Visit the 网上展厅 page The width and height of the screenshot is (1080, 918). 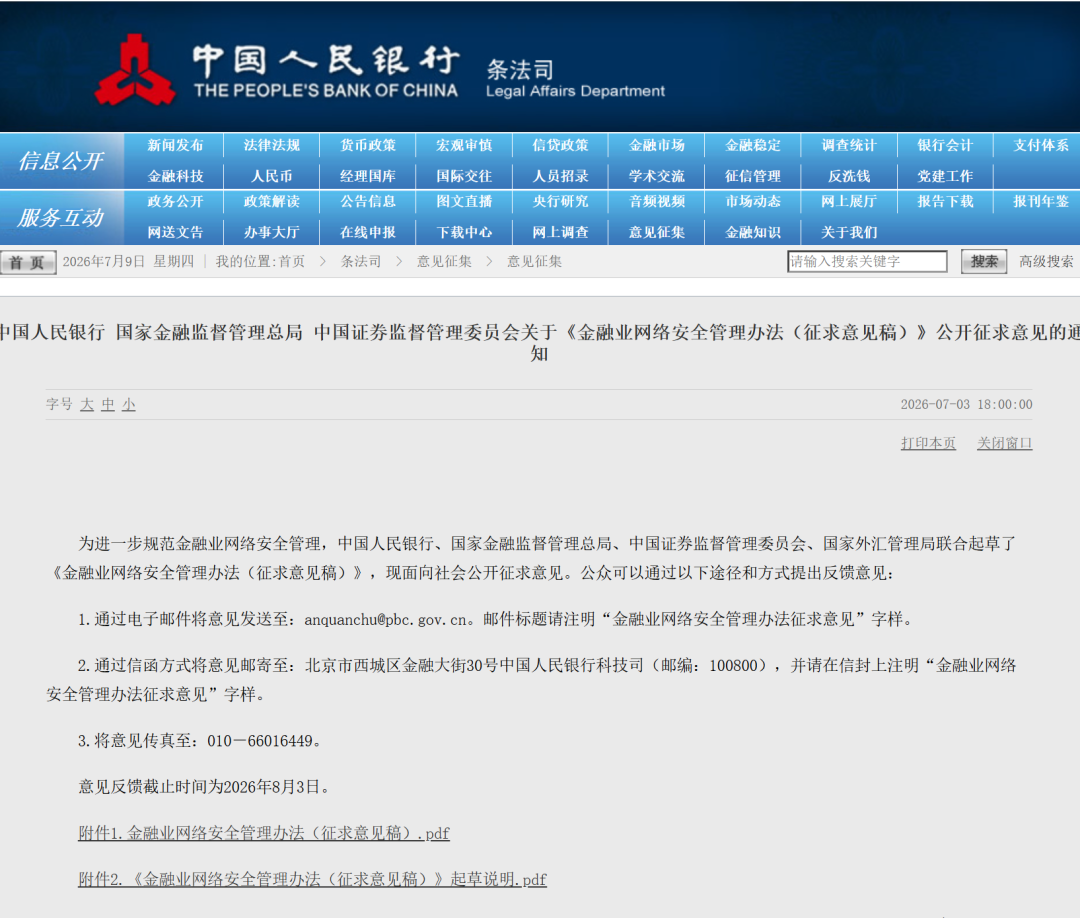coord(849,202)
